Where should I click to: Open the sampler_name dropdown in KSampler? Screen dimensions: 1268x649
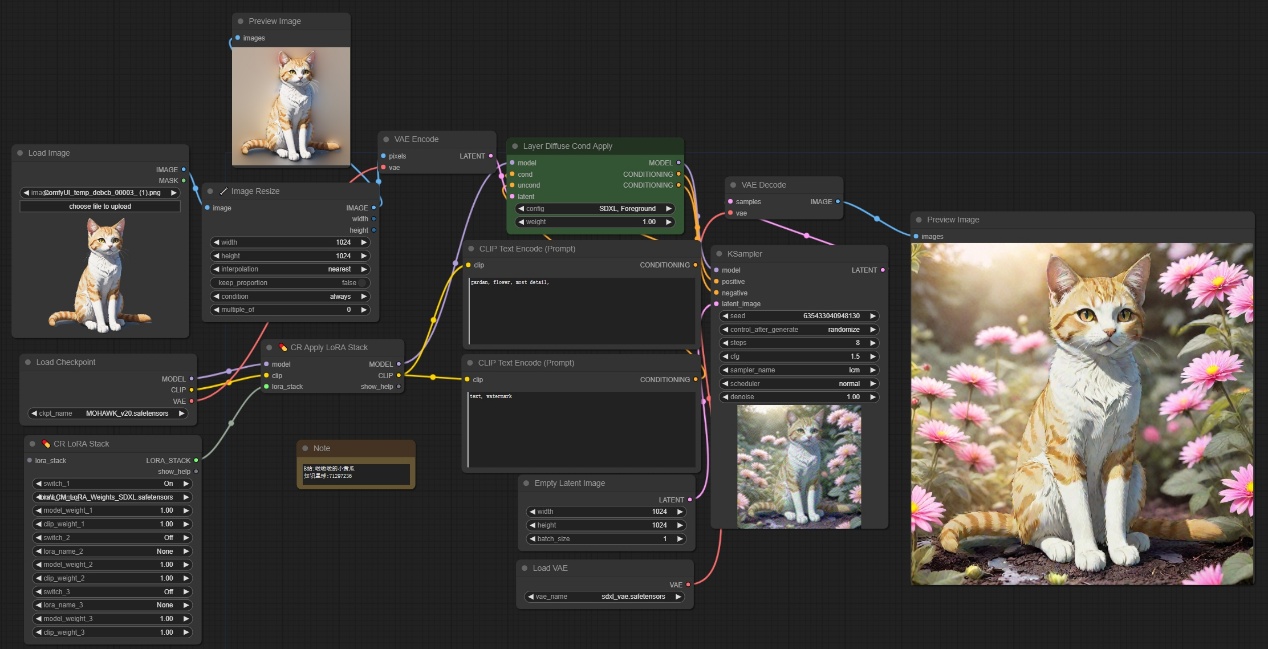tap(798, 370)
